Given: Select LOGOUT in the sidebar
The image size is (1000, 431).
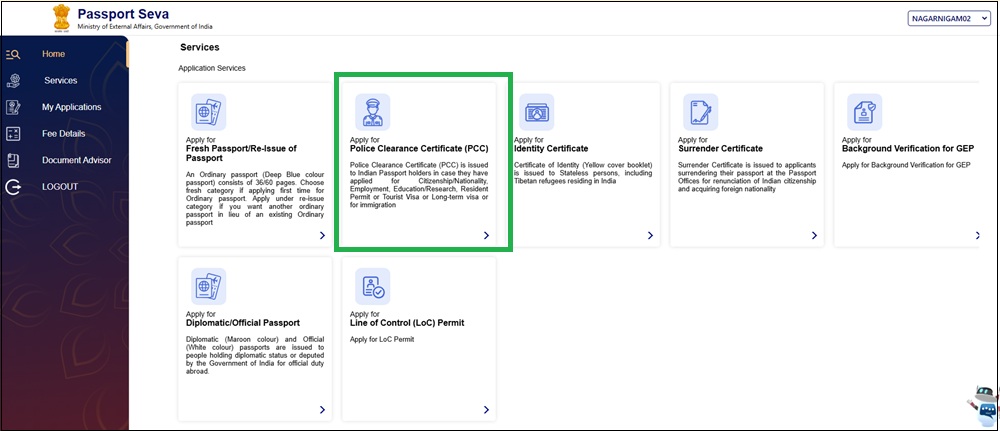Looking at the screenshot, I should [x=60, y=187].
